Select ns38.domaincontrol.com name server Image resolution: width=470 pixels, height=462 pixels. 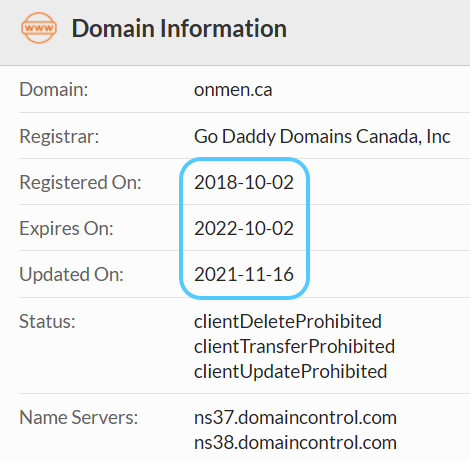click(x=295, y=443)
